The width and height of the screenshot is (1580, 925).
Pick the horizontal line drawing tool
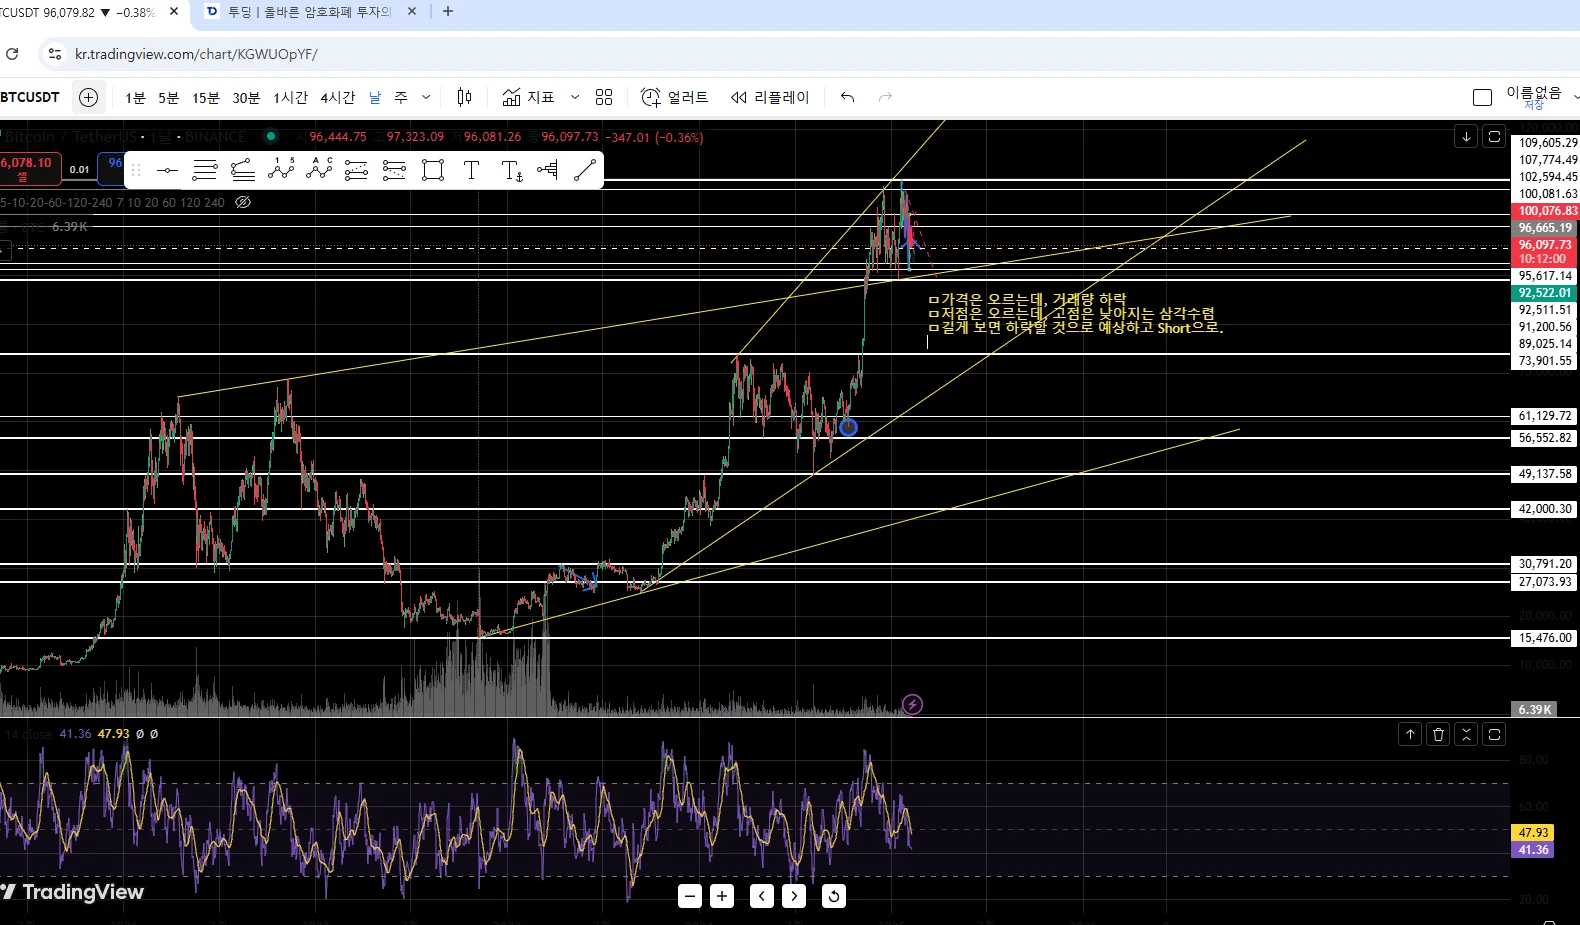click(167, 170)
